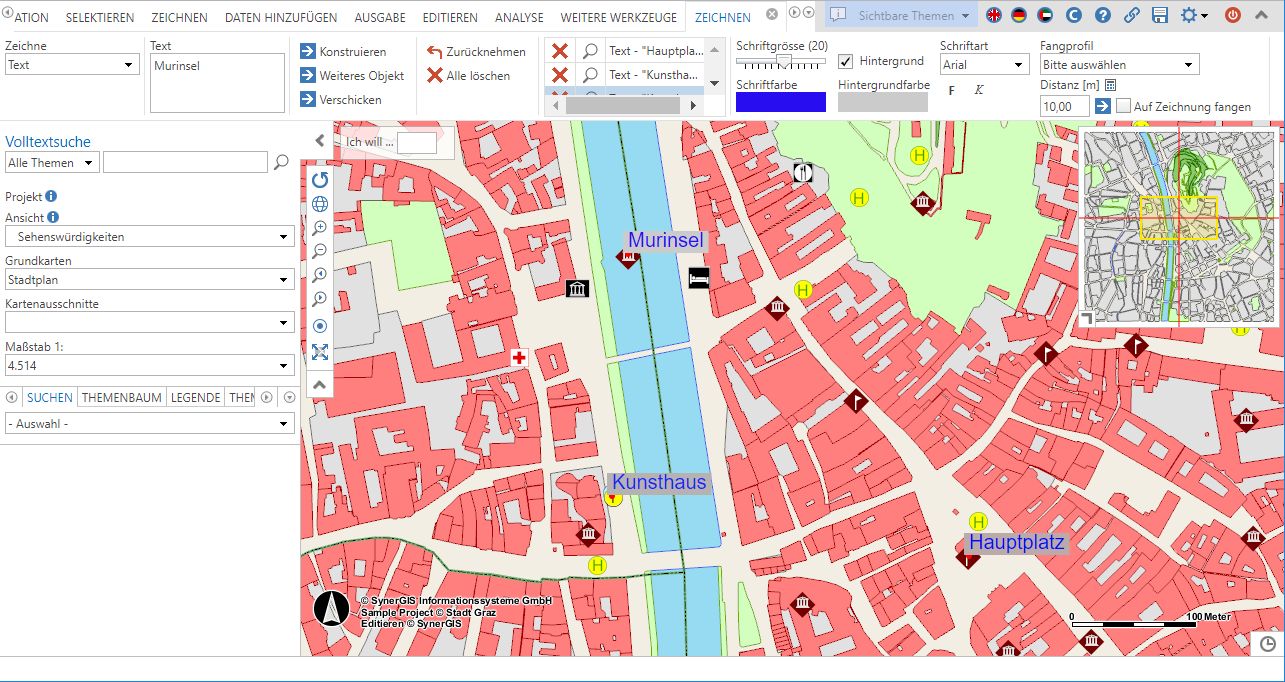Open the help question mark icon
1285x682 pixels.
point(1103,15)
